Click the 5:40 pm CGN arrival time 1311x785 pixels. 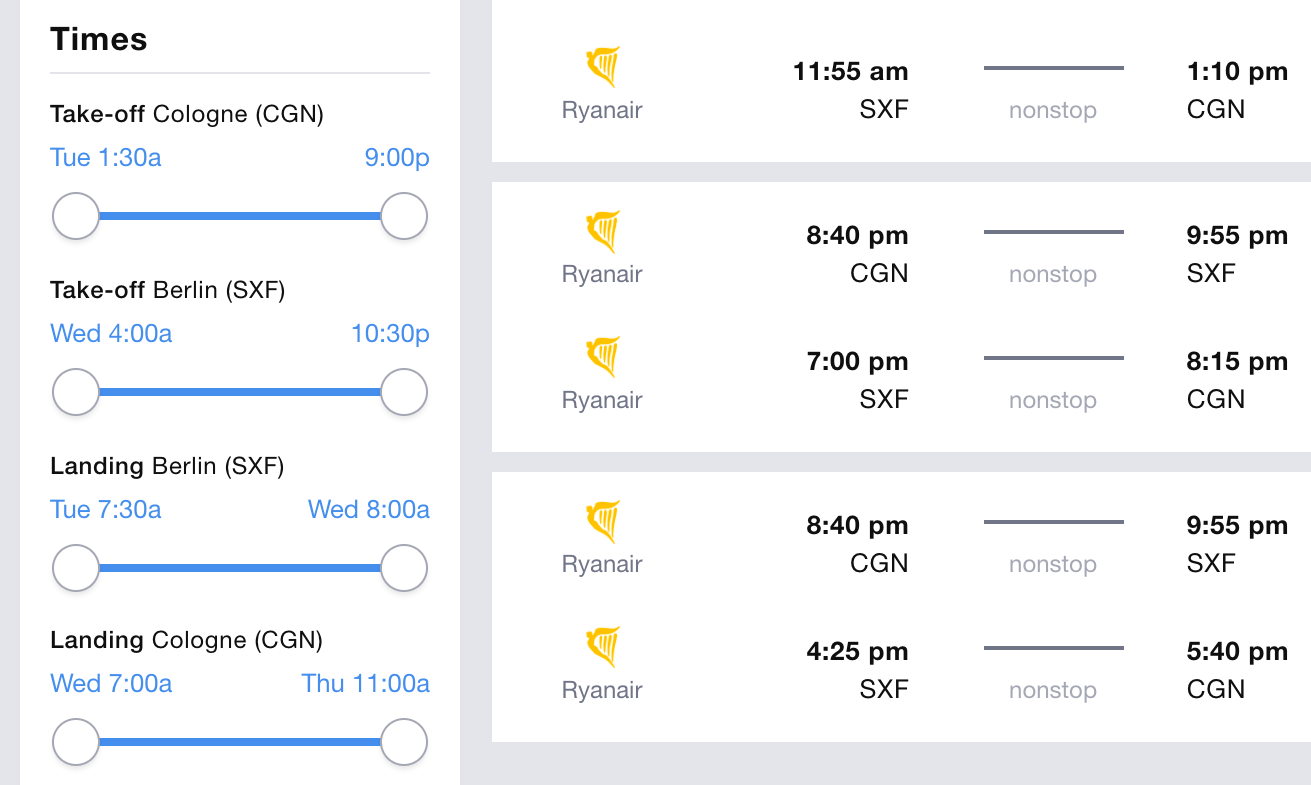coord(1237,652)
